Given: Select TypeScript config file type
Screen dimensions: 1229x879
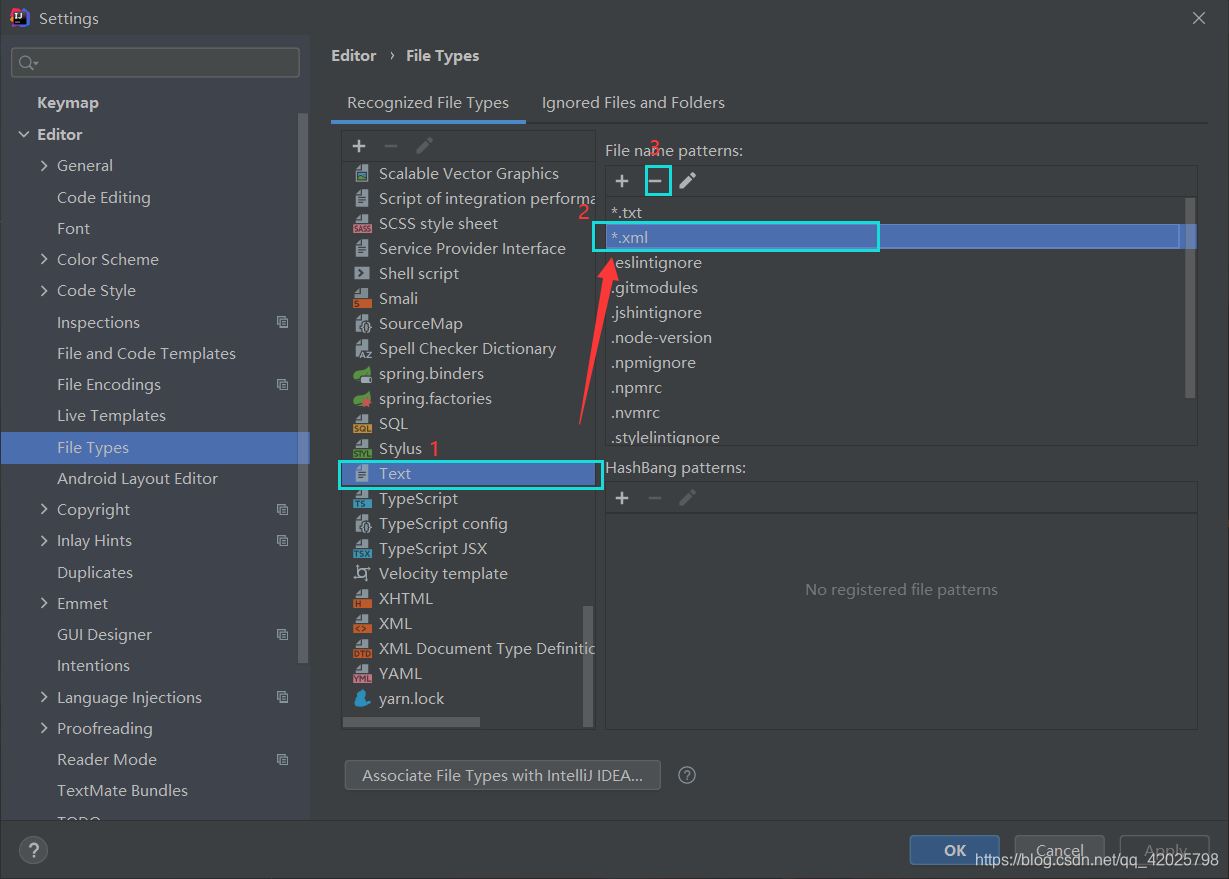Looking at the screenshot, I should [x=469, y=524].
